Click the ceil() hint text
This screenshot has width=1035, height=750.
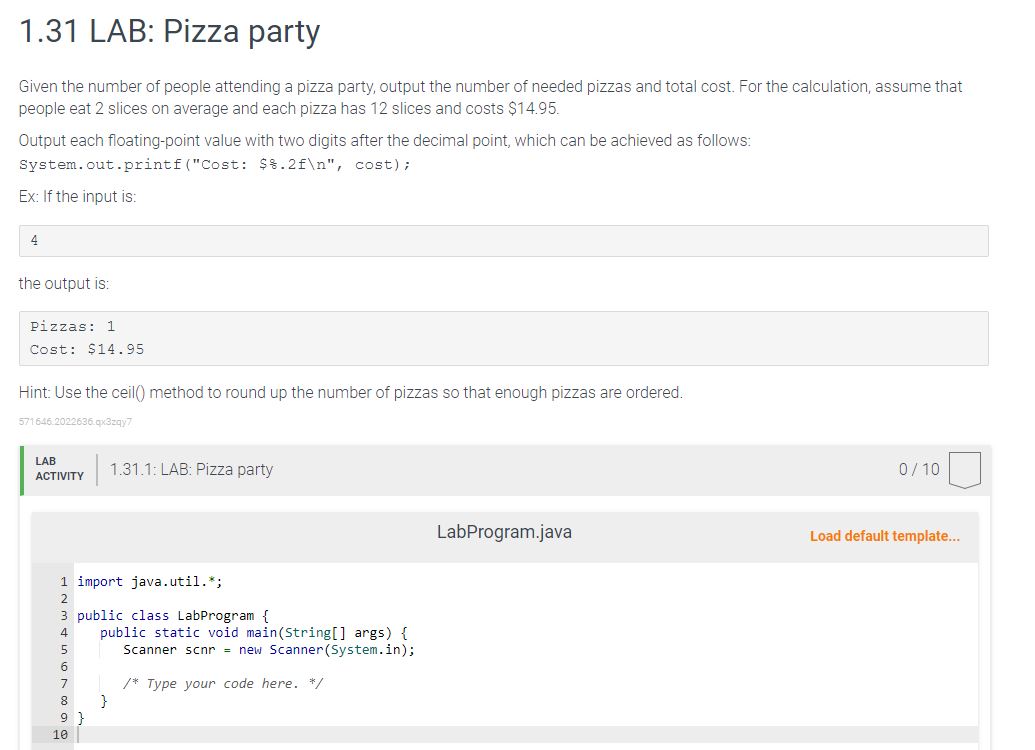pyautogui.click(x=350, y=392)
